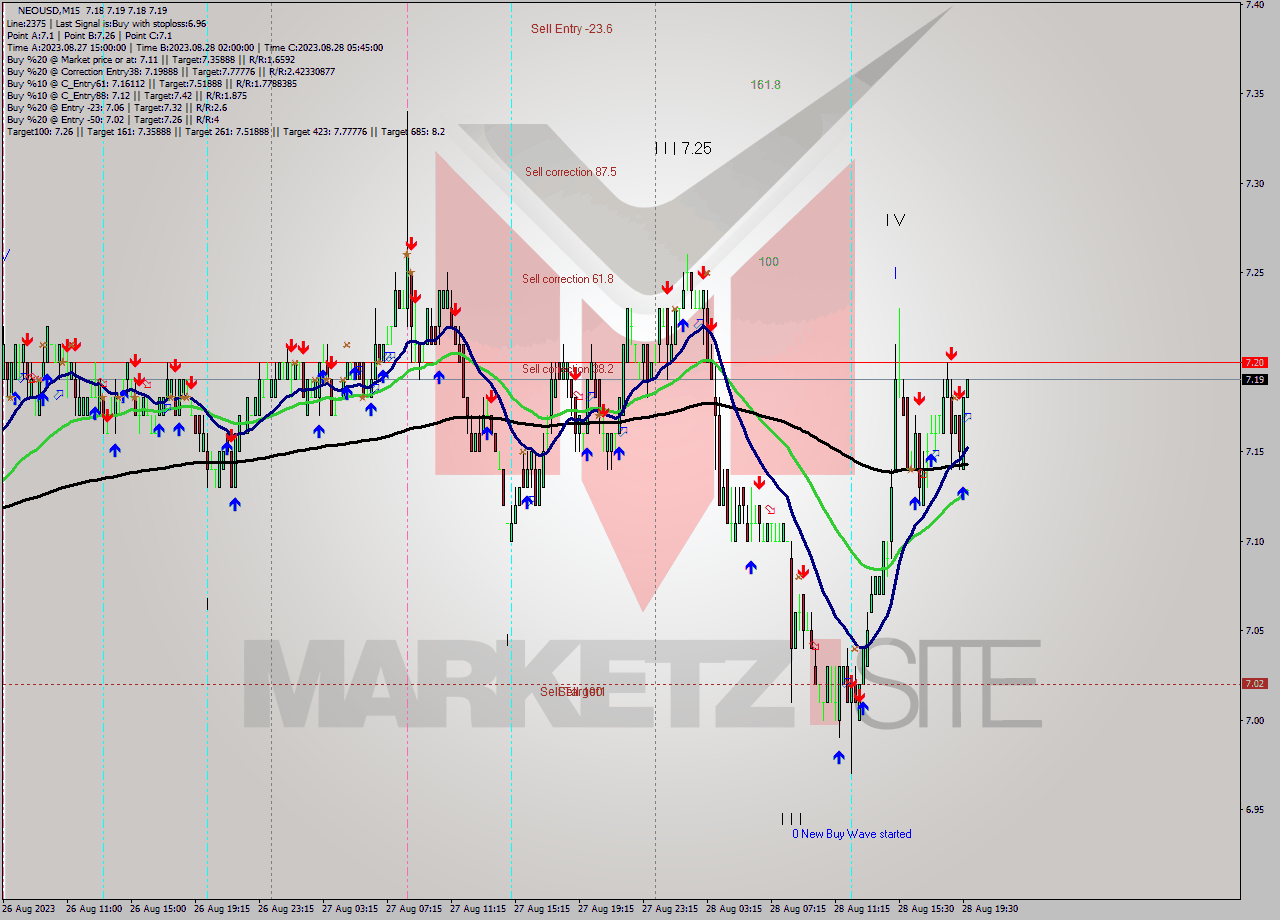Click the '27 Aug 03:15' time axis label
The width and height of the screenshot is (1280, 920).
(350, 909)
